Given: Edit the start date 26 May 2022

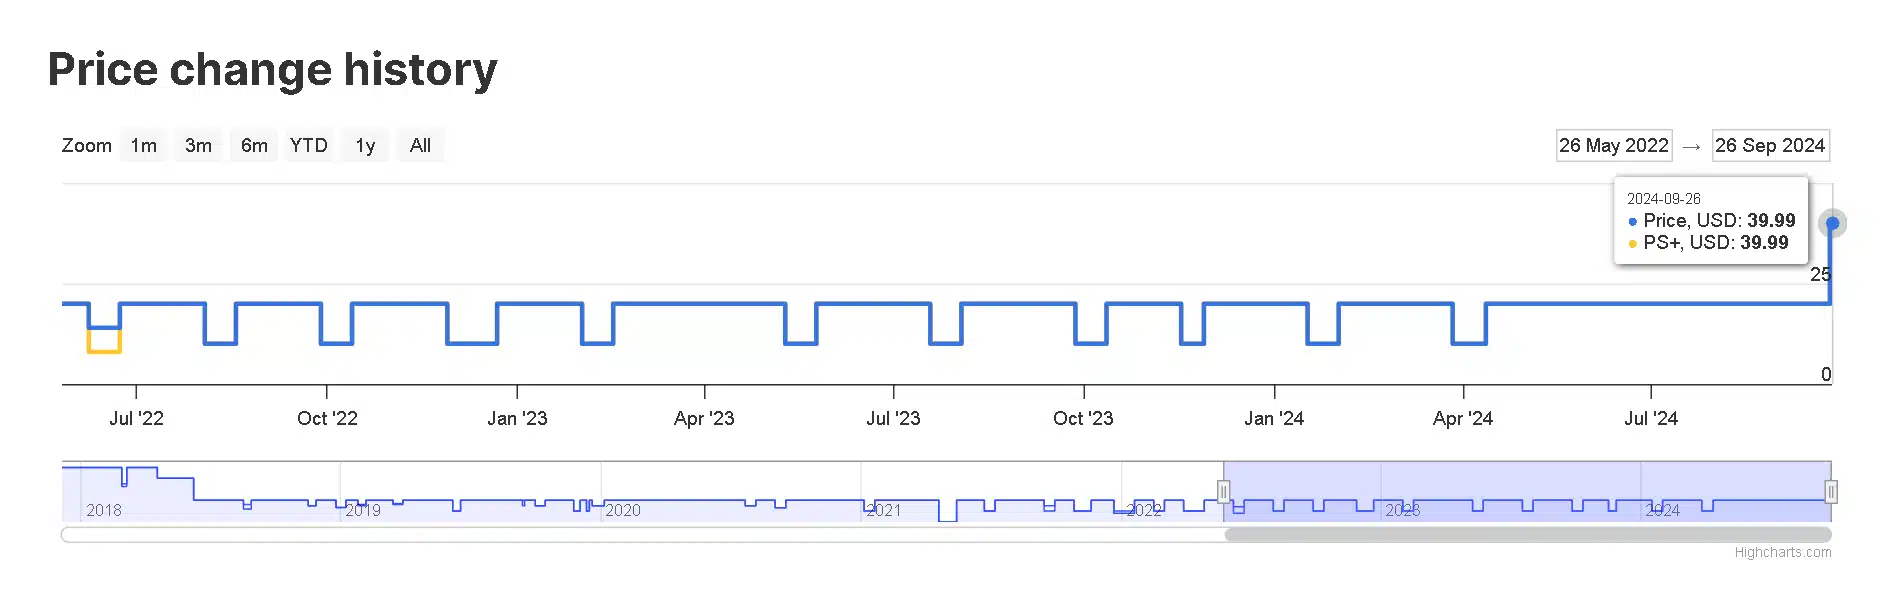Looking at the screenshot, I should point(1614,145).
